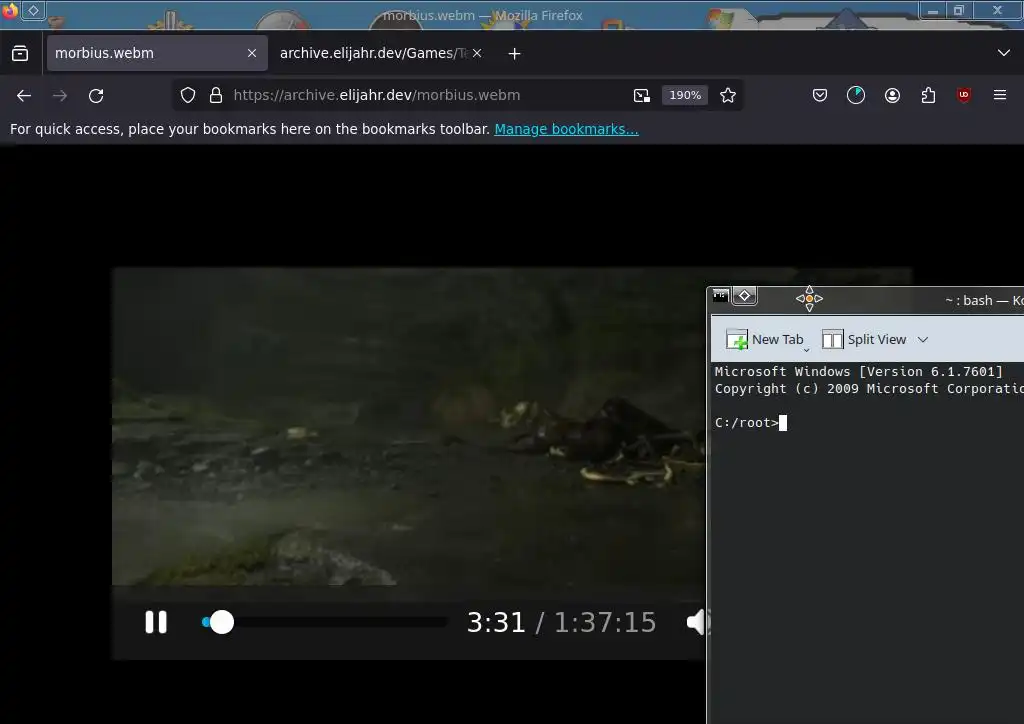Click the 3:31 elapsed time display
1024x724 pixels.
[496, 622]
